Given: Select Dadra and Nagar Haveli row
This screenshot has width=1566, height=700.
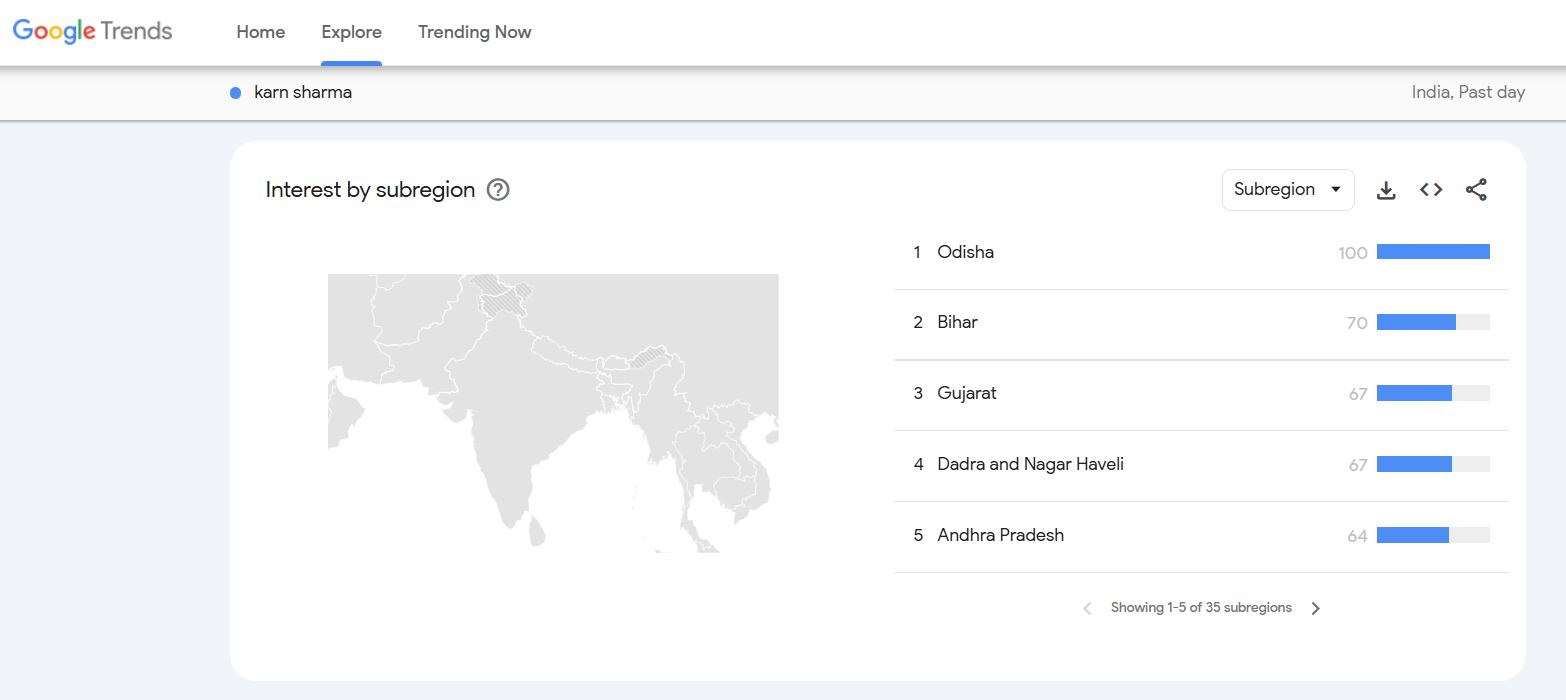Looking at the screenshot, I should coord(1201,465).
